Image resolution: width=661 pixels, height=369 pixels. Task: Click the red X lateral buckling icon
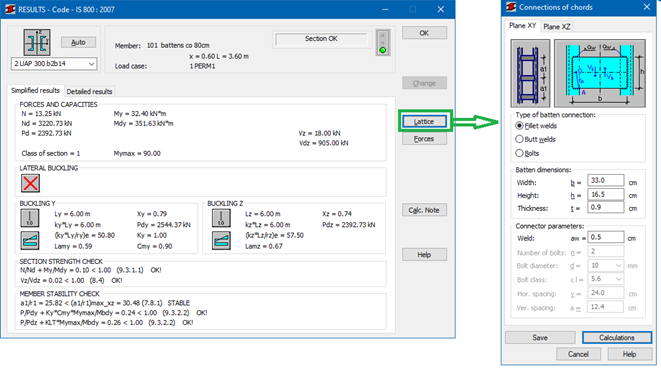coord(30,183)
